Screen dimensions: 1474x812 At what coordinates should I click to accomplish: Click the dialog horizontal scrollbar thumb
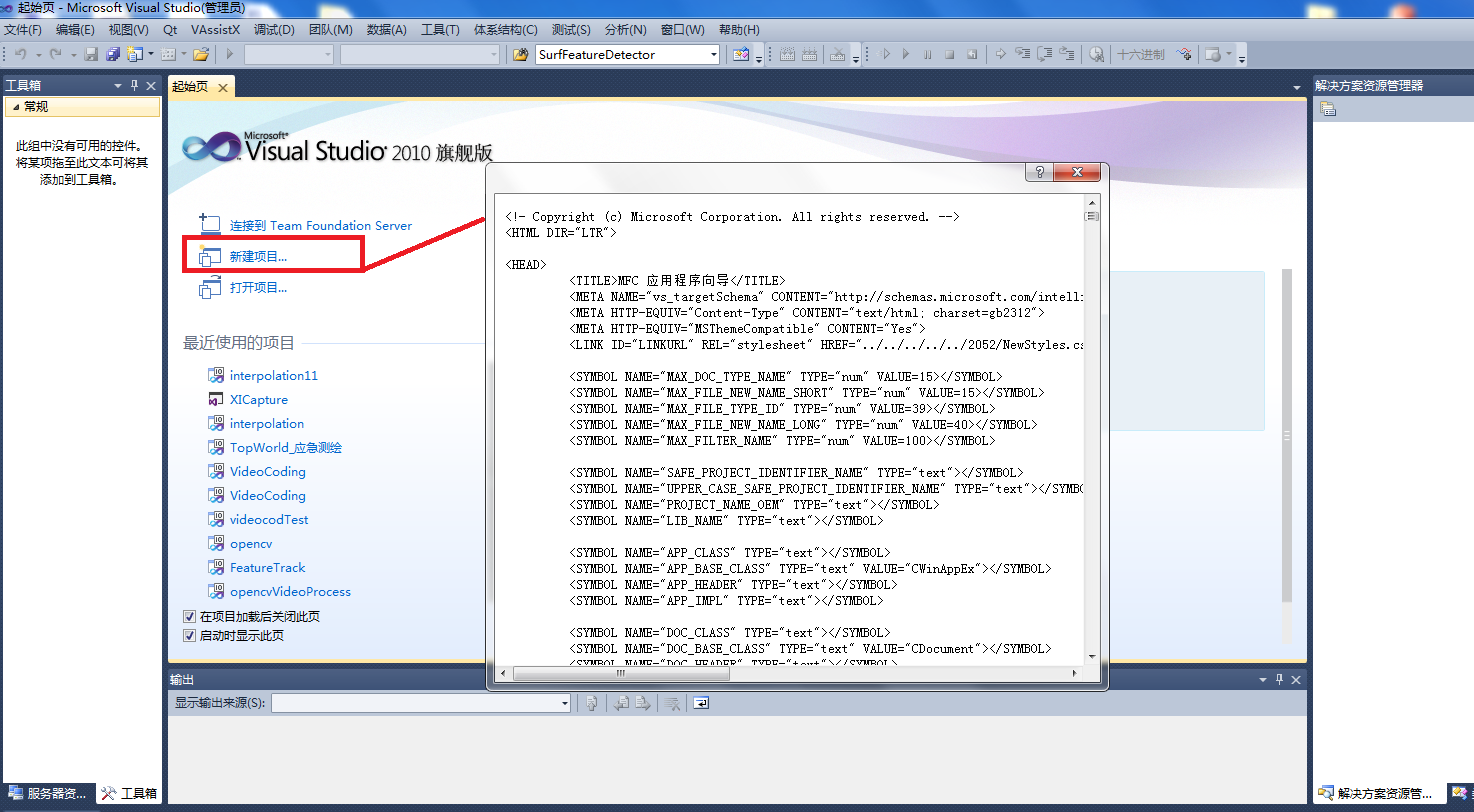coord(621,674)
